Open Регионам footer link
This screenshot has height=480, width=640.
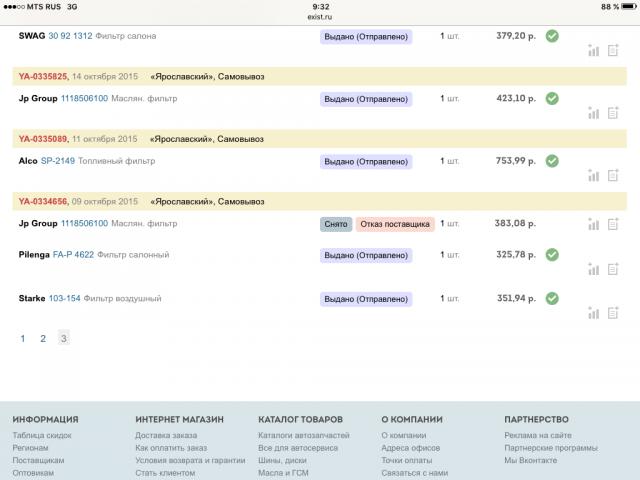pos(30,448)
